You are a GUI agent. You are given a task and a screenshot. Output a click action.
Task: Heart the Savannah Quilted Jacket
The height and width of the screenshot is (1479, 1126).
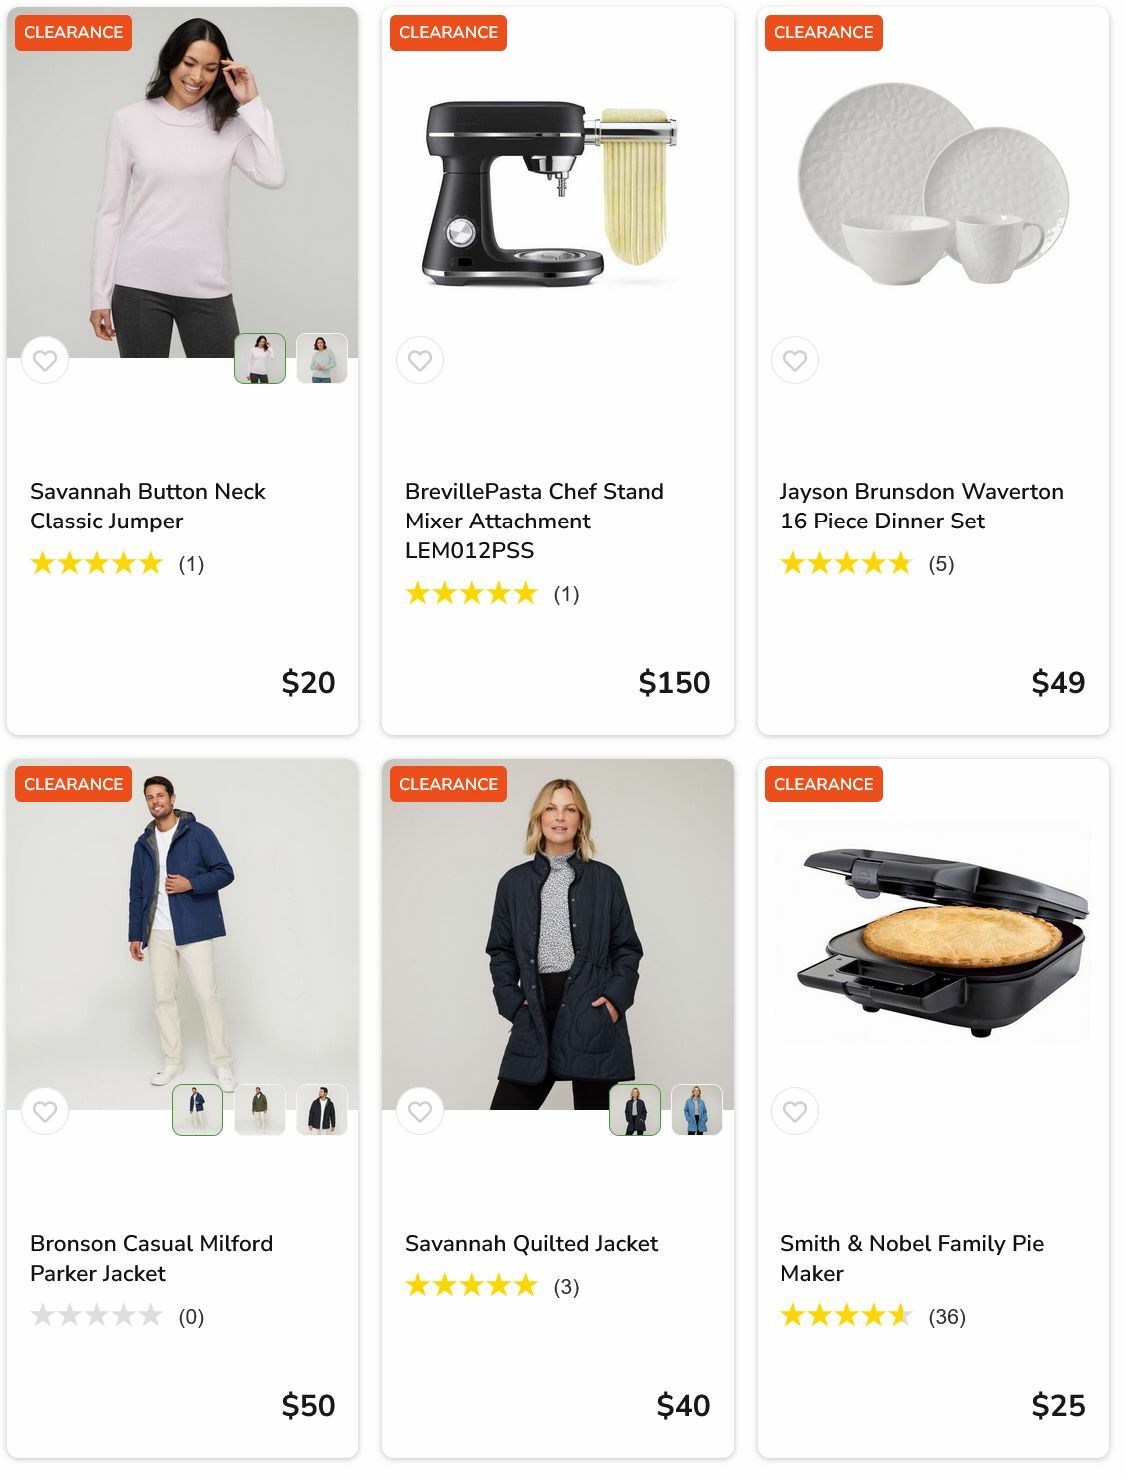pos(420,1111)
